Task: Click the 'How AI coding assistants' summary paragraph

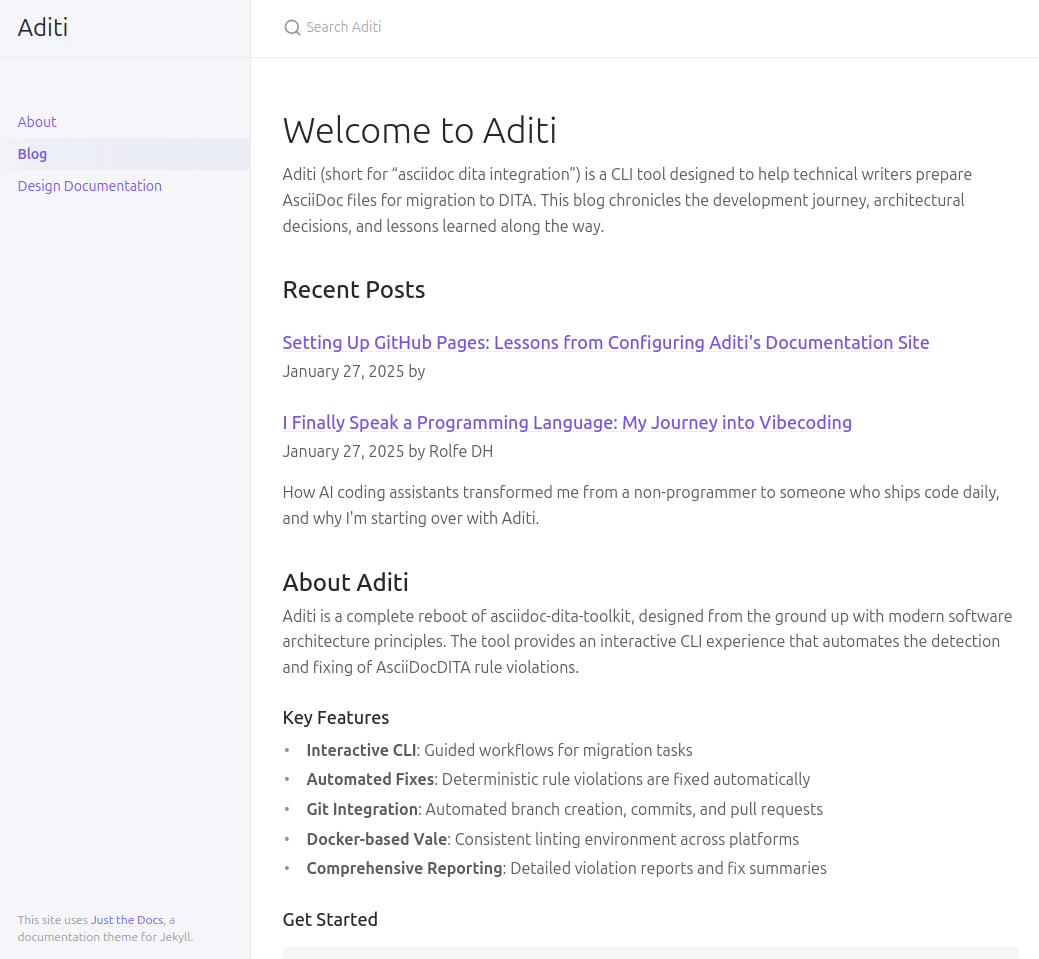Action: coord(641,505)
